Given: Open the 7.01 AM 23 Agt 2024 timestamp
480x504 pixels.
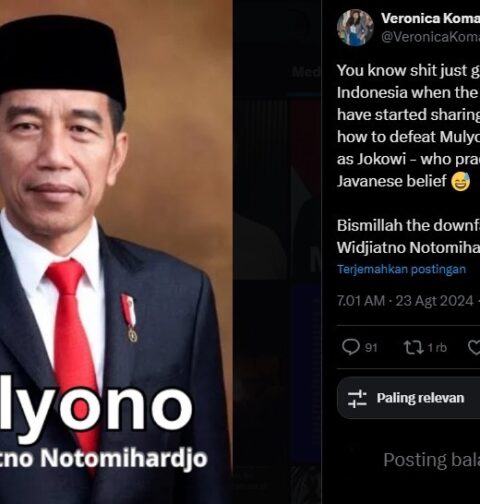Looking at the screenshot, I should point(405,301).
